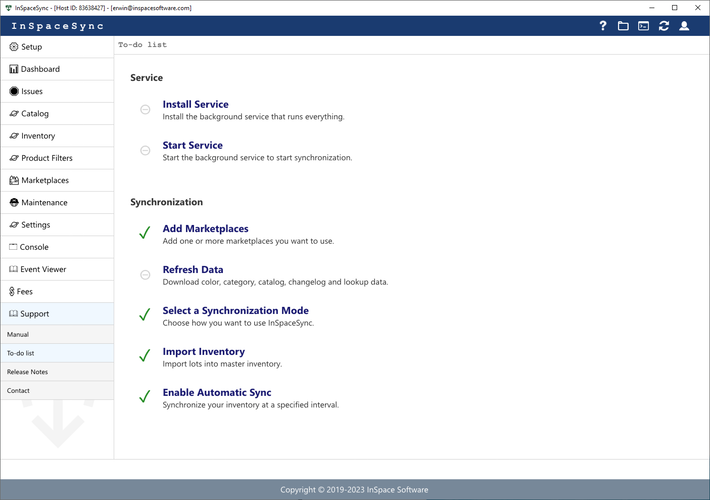Select Release Notes submenu item
710x500 pixels.
tap(28, 372)
